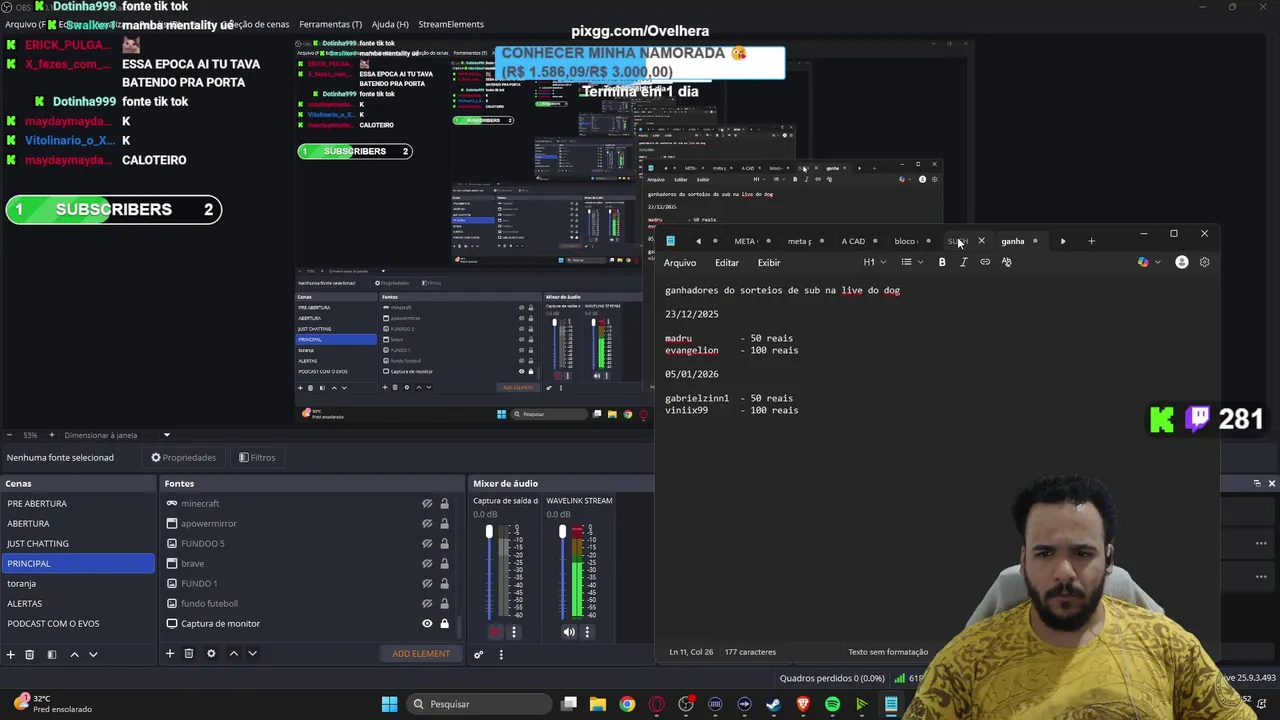This screenshot has height=720, width=1280.
Task: Hide the Captura de monitor source
Action: [427, 624]
